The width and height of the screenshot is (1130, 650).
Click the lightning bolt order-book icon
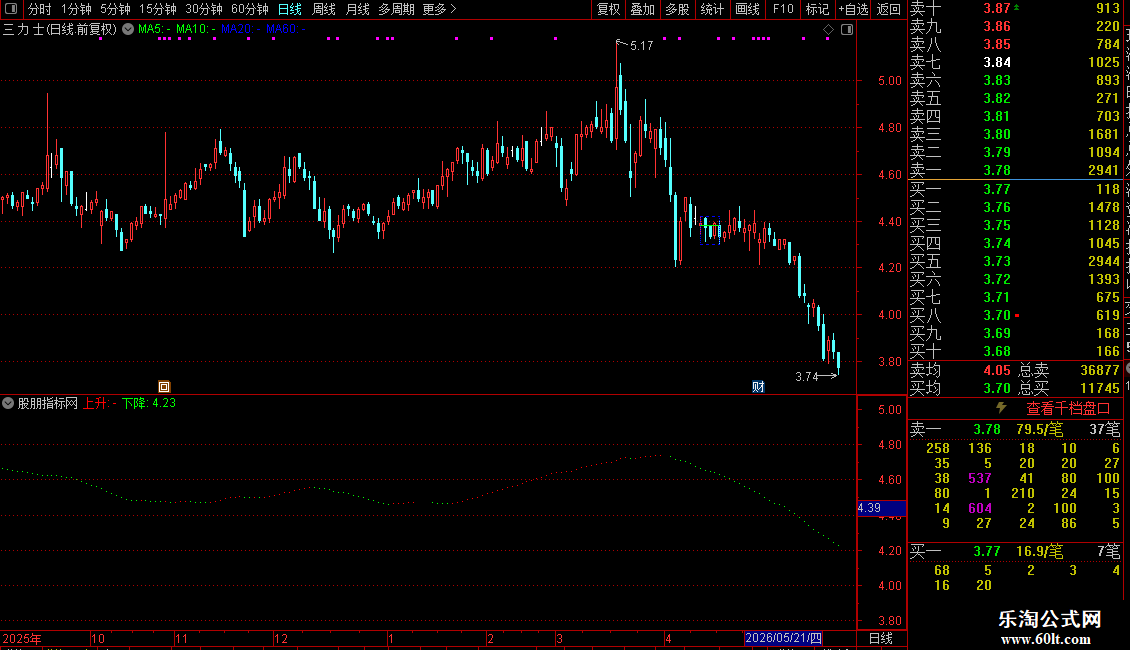coord(1001,408)
